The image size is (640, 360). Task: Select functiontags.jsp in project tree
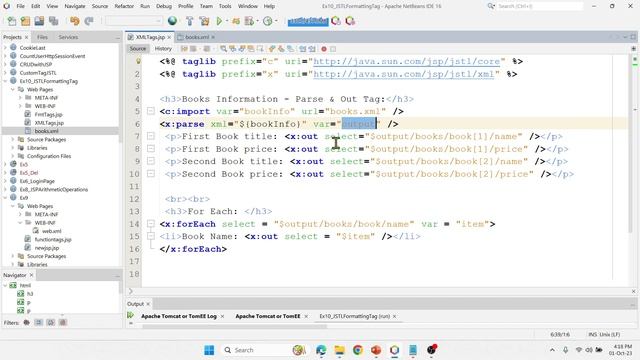53,240
